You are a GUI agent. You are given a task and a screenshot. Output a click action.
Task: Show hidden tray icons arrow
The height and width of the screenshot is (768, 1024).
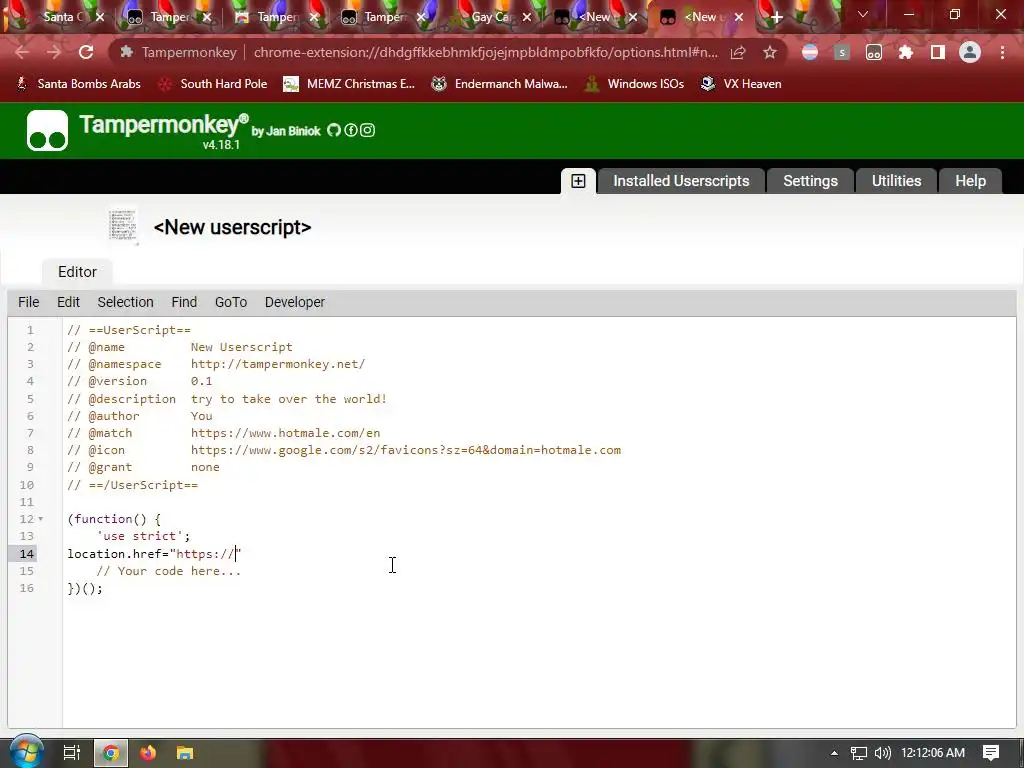[834, 753]
